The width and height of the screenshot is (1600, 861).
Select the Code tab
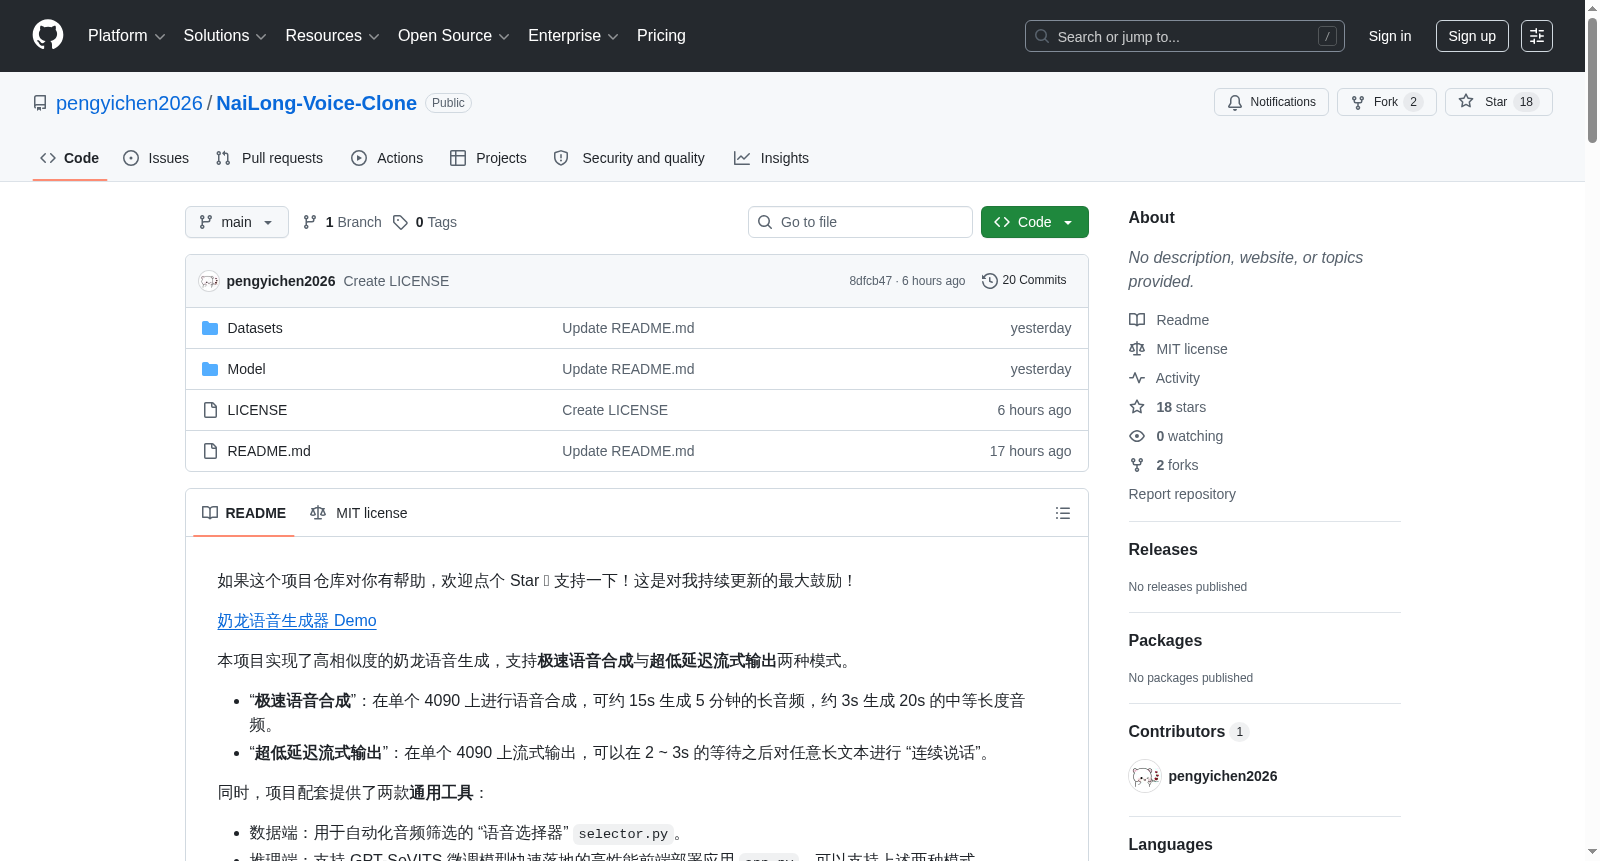(70, 158)
